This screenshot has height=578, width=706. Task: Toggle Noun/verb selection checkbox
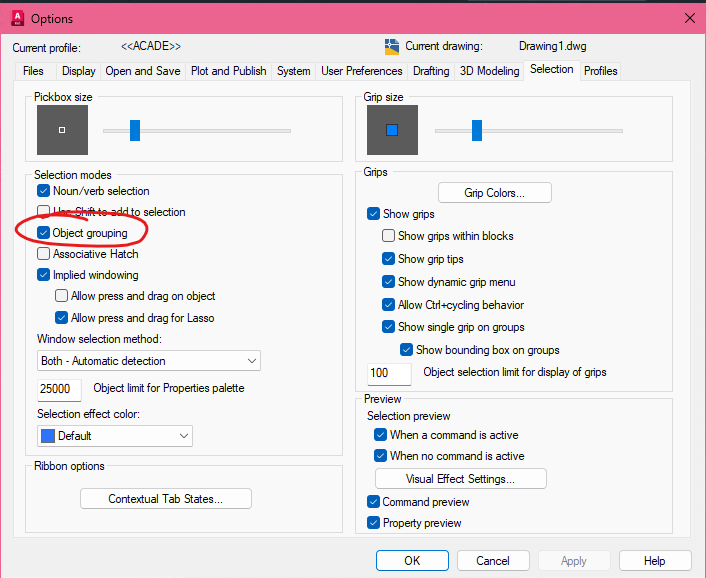(43, 191)
